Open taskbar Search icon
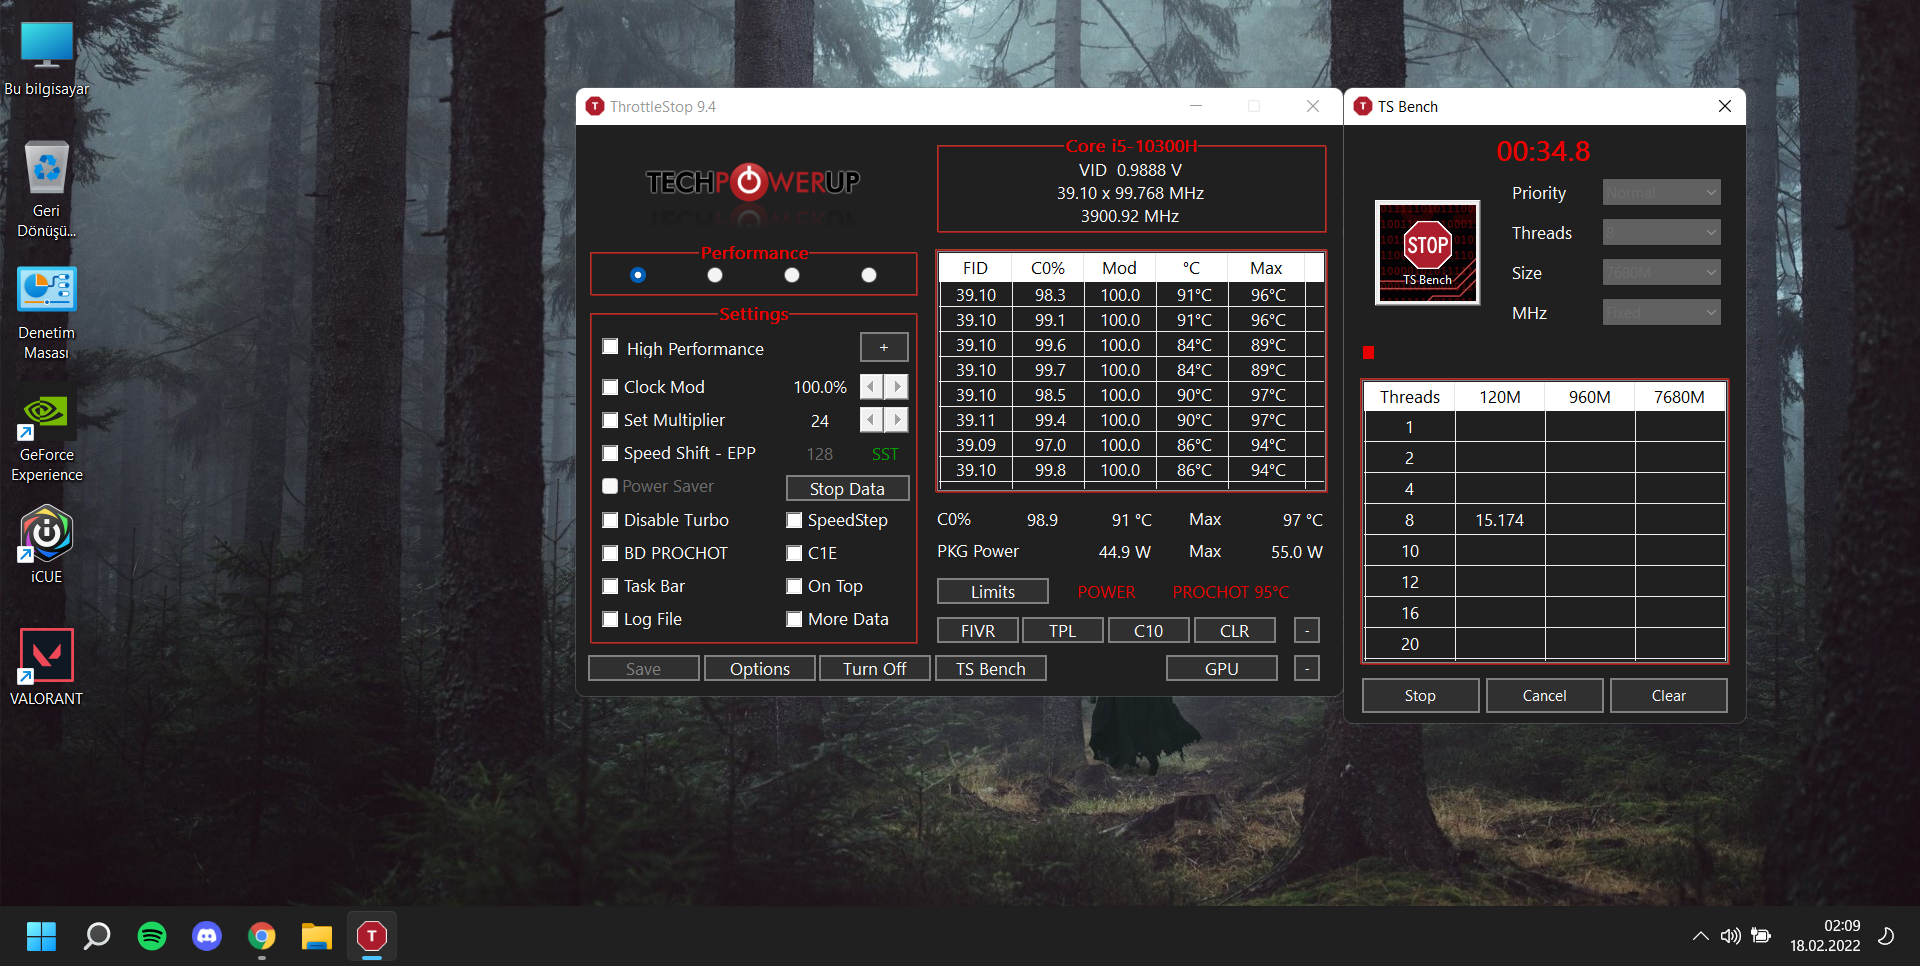Image resolution: width=1920 pixels, height=966 pixels. [x=97, y=936]
